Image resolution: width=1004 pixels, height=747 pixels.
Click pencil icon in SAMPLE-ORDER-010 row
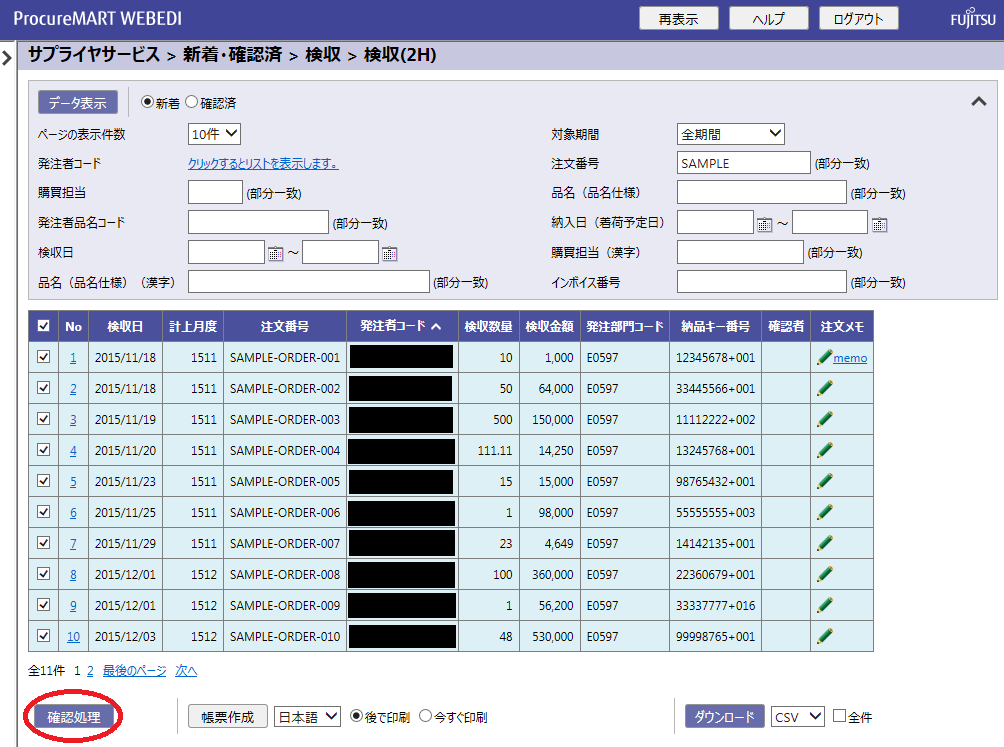pos(825,636)
